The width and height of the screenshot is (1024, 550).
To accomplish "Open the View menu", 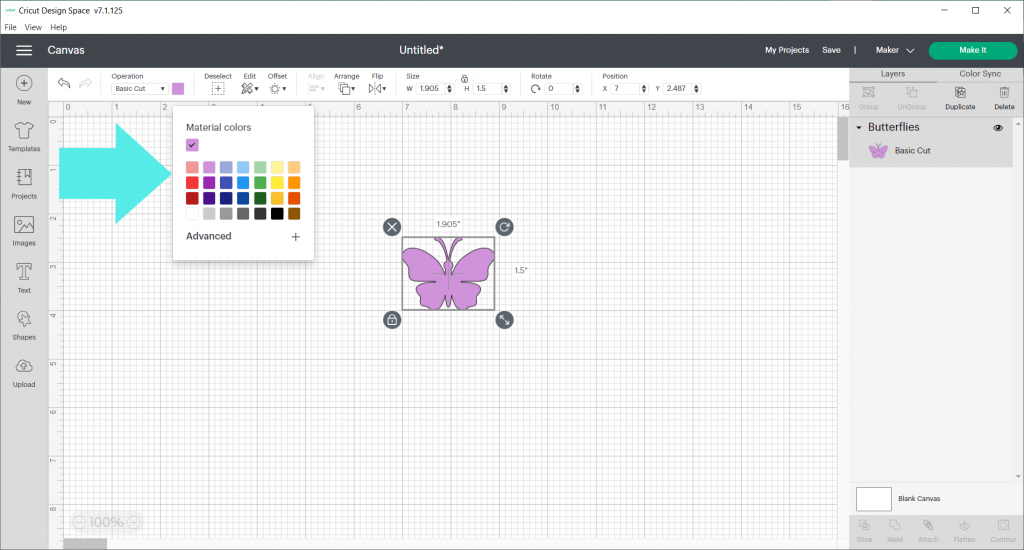I will click(33, 27).
